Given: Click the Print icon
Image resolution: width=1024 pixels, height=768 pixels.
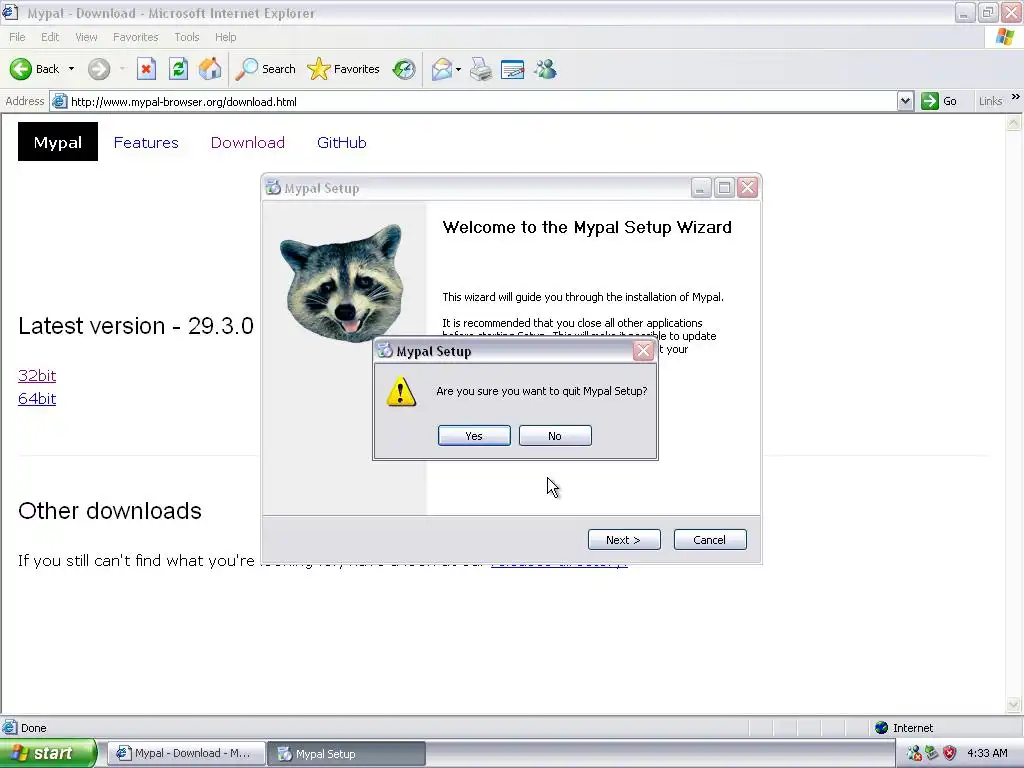Looking at the screenshot, I should (x=481, y=69).
